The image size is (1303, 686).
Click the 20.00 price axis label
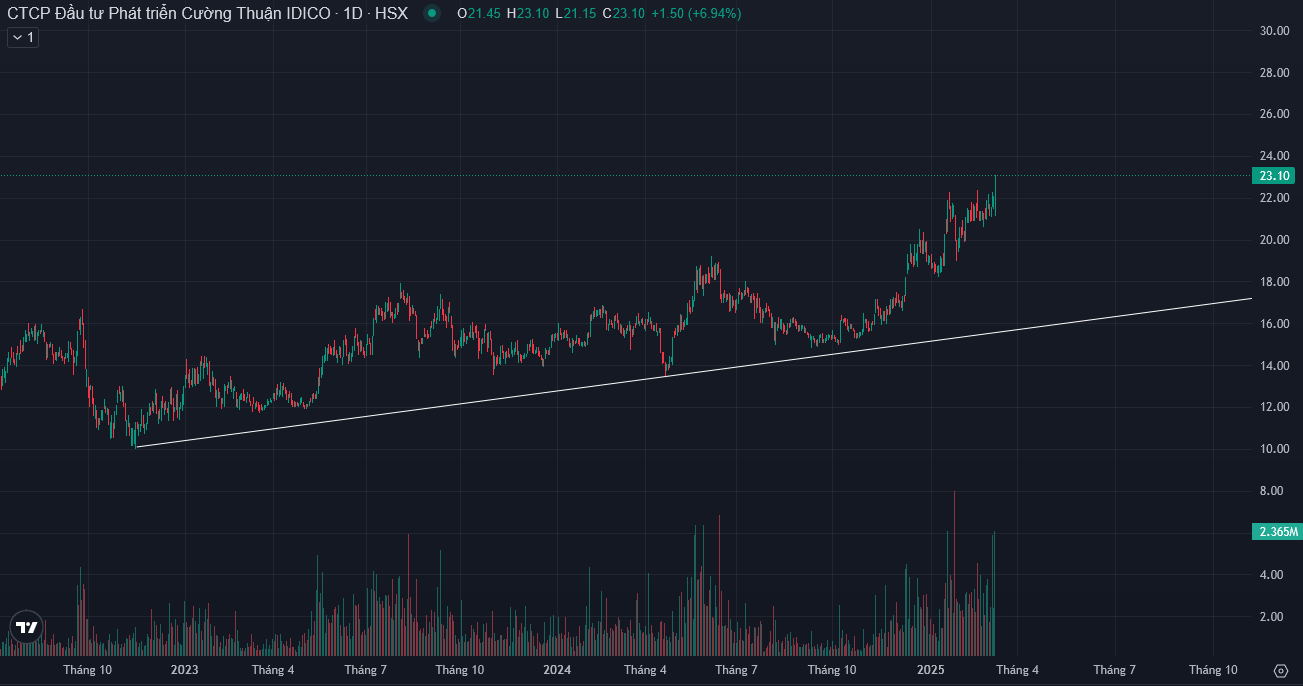click(x=1274, y=240)
